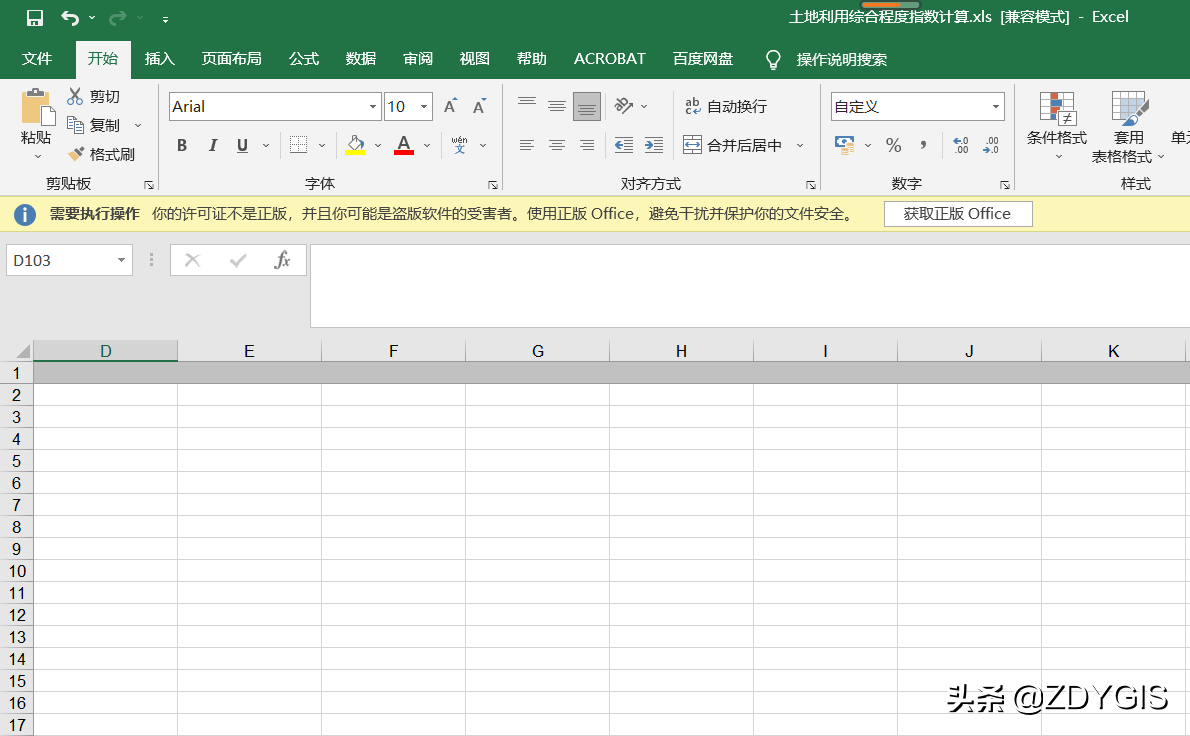Expand the borders dropdown arrow
The height and width of the screenshot is (736, 1190).
[x=322, y=145]
